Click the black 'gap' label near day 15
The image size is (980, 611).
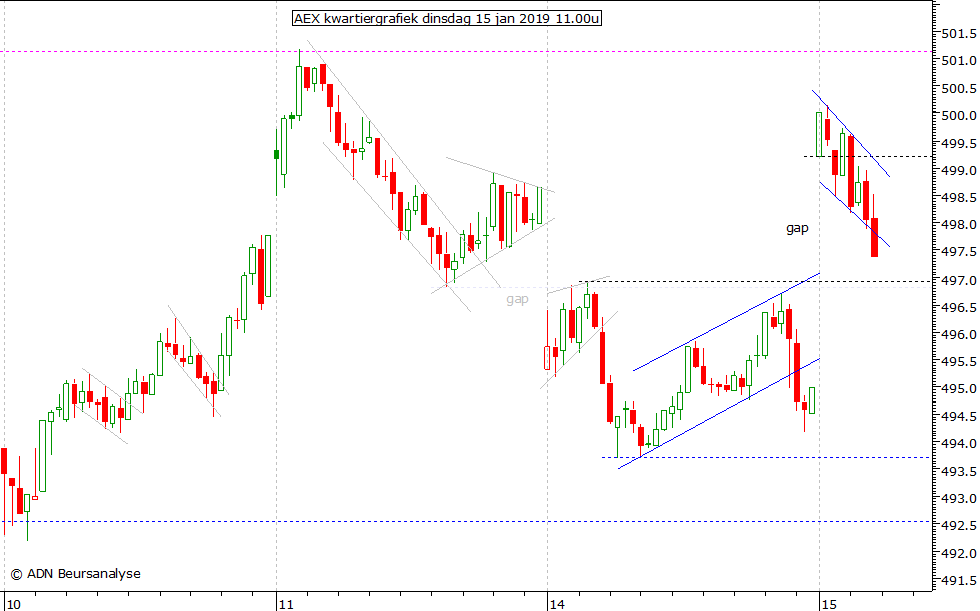click(x=797, y=228)
